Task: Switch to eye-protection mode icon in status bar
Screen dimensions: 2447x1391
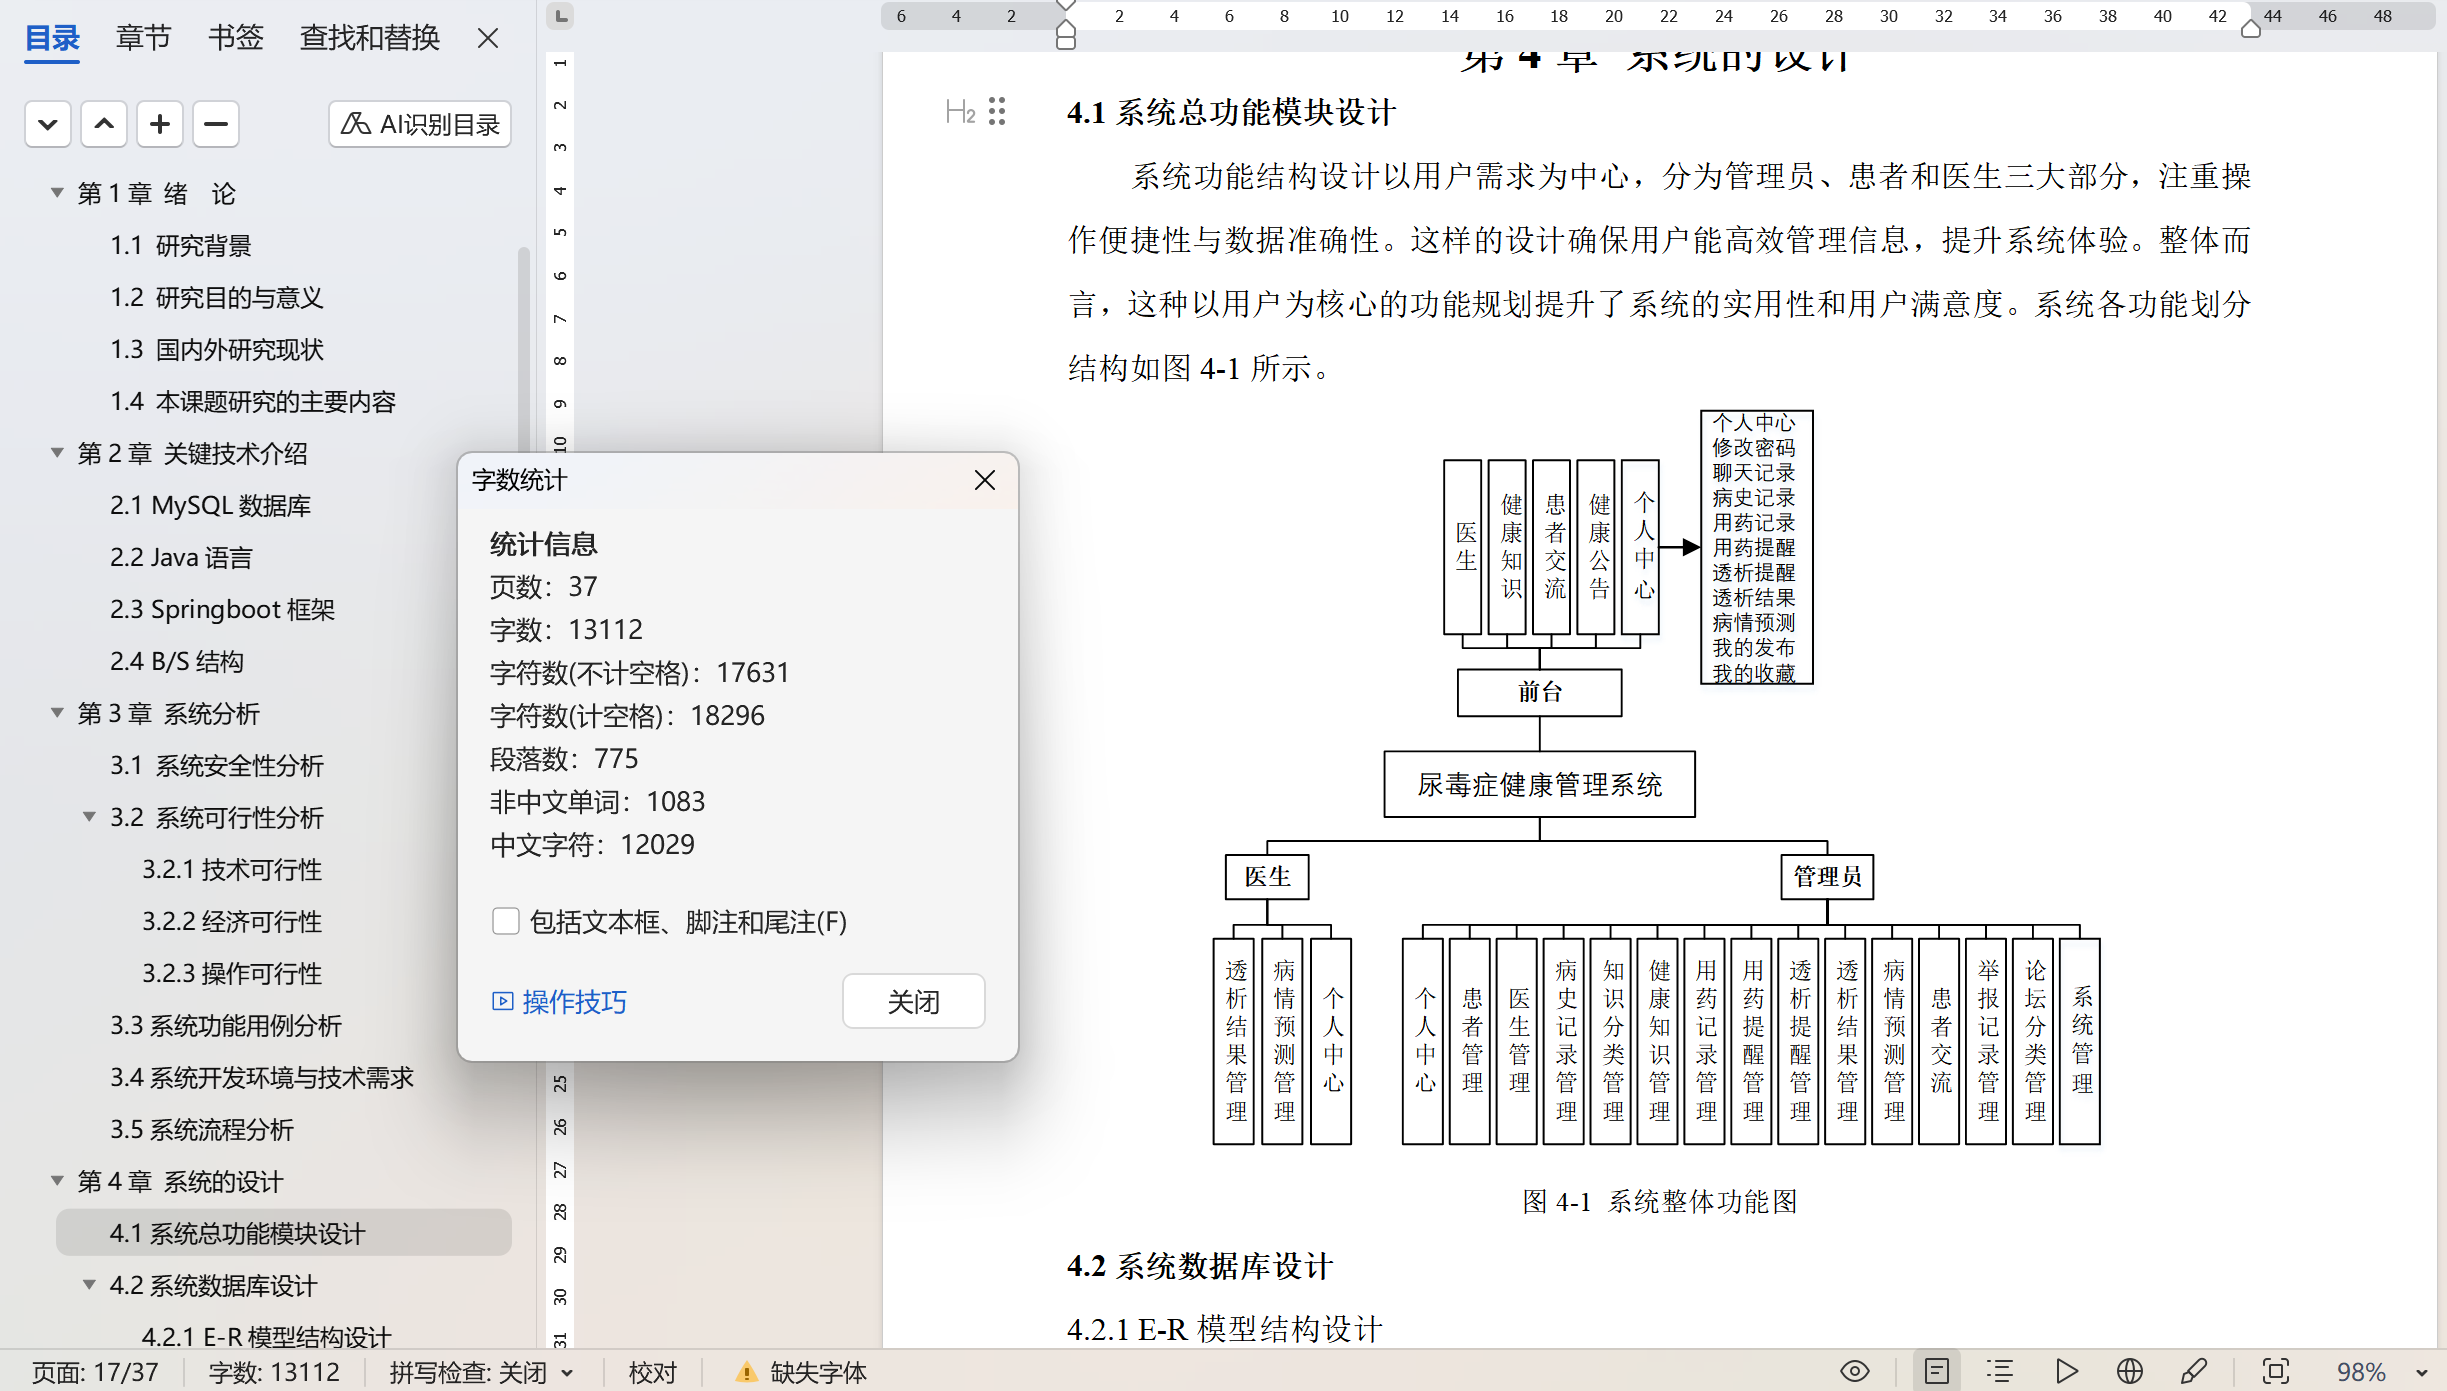Action: (x=1854, y=1371)
